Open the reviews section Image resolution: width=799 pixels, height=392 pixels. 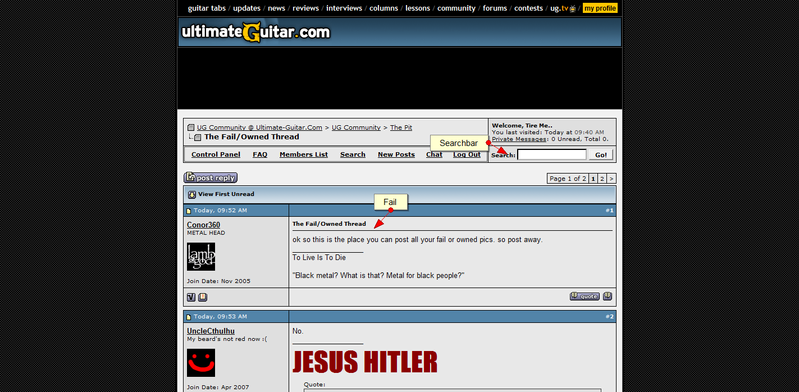[306, 8]
